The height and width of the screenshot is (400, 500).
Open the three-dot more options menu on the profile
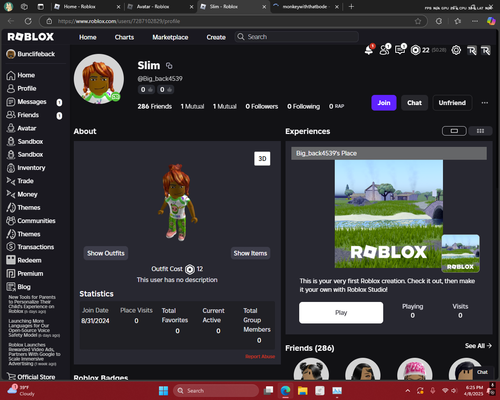click(x=485, y=103)
